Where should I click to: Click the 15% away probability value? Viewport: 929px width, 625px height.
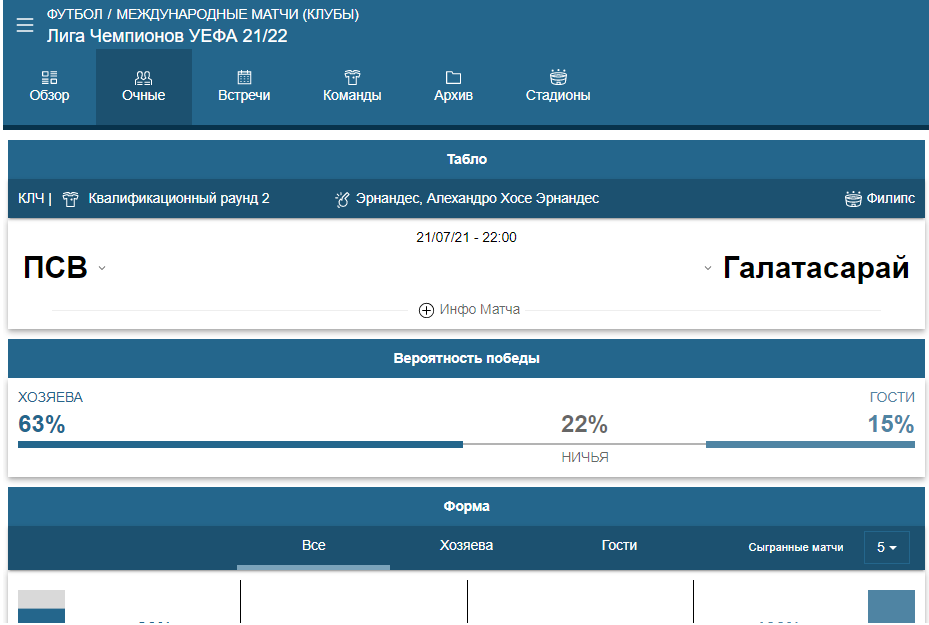pos(891,424)
